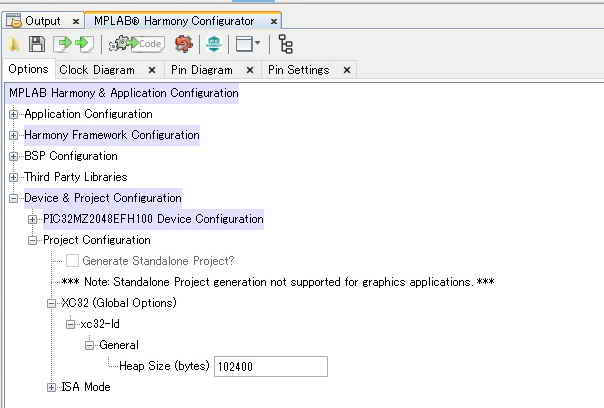
Task: Click the export configuration green arrow icon
Action: point(84,44)
